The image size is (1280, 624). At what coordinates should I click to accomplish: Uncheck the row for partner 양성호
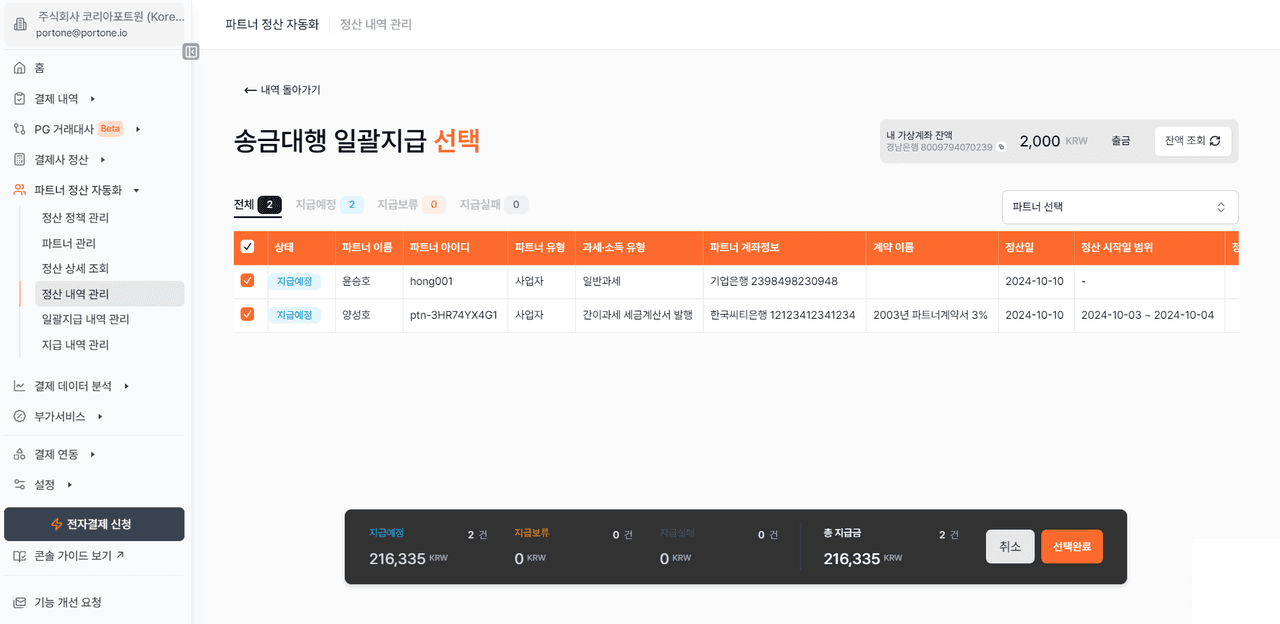(x=247, y=314)
